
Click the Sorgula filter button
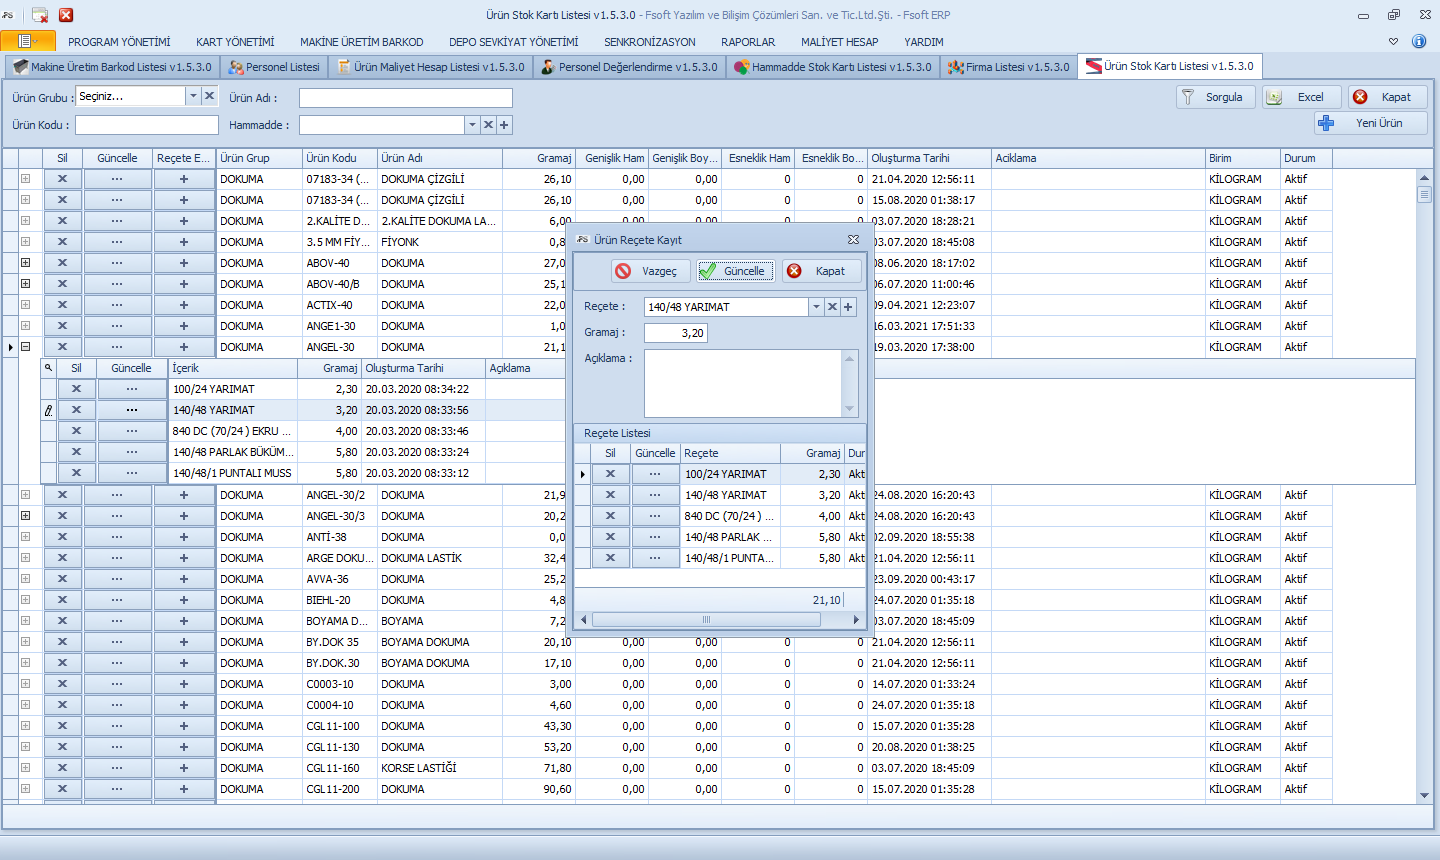(1215, 97)
